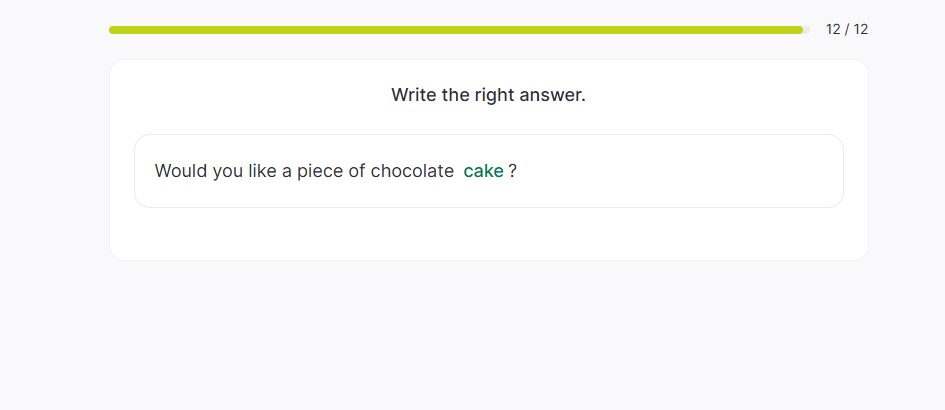Click the word "piece" in the sentence
This screenshot has width=945, height=410.
(x=318, y=171)
